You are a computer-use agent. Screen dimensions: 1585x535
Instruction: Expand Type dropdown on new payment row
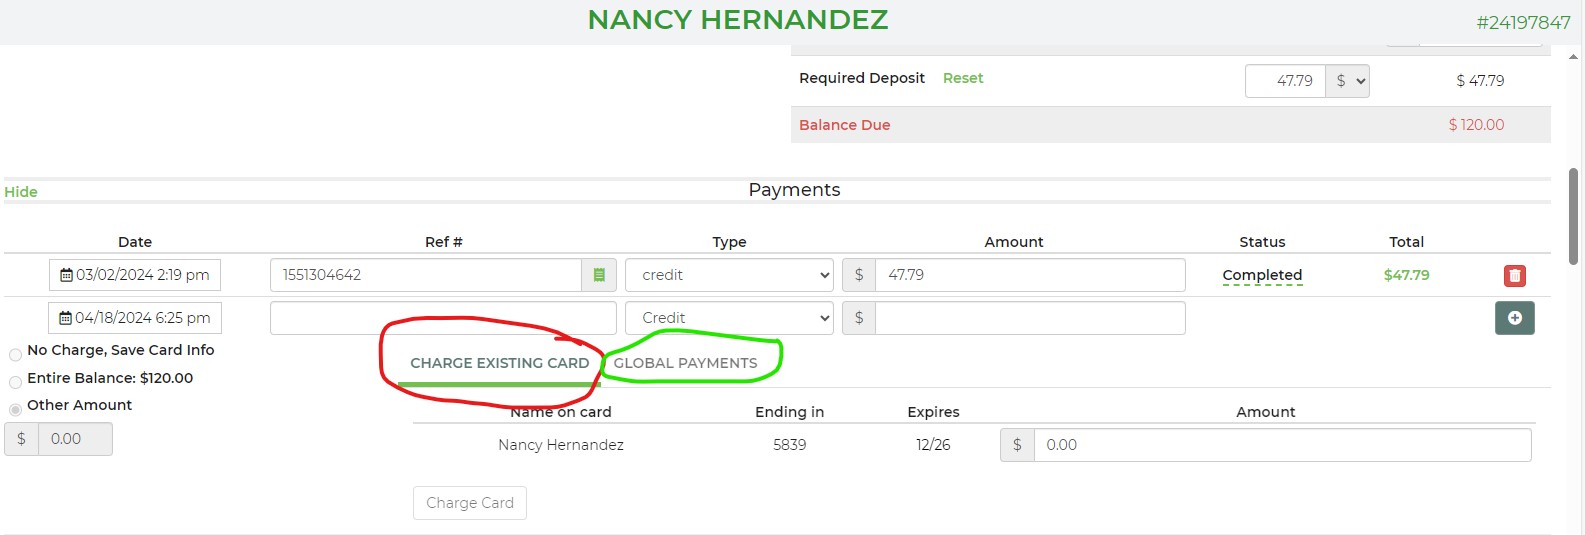point(729,318)
